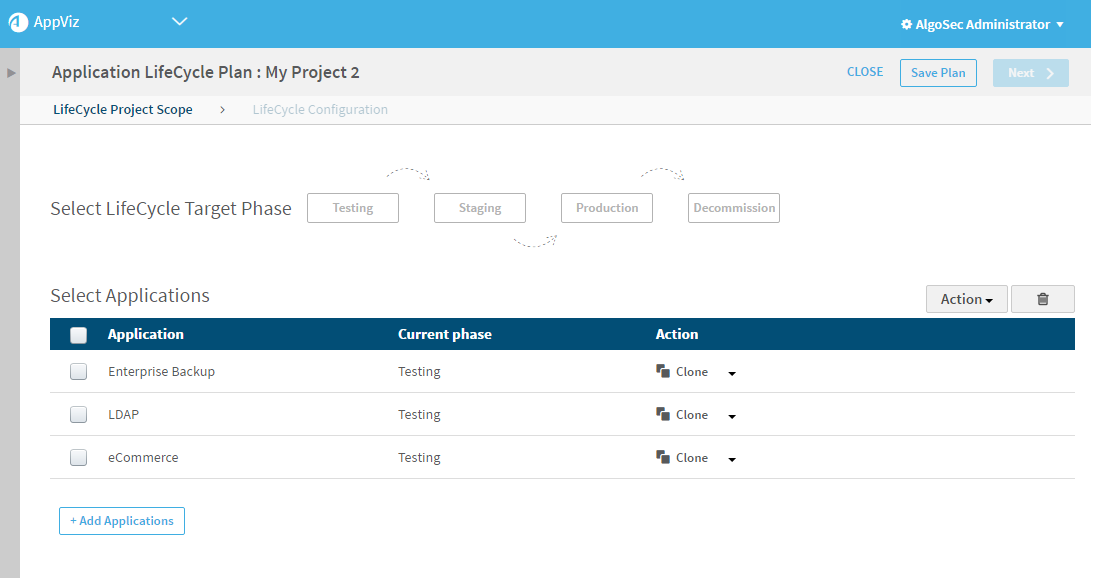The height and width of the screenshot is (578, 1093).
Task: Click the Add Applications button
Action: click(x=122, y=521)
